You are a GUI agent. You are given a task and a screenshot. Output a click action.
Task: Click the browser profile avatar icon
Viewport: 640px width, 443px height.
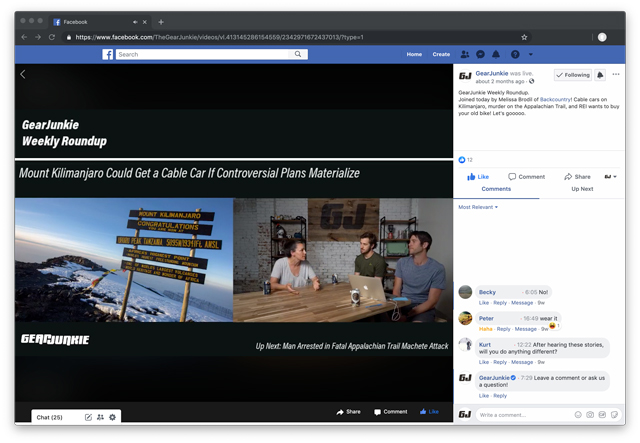602,37
